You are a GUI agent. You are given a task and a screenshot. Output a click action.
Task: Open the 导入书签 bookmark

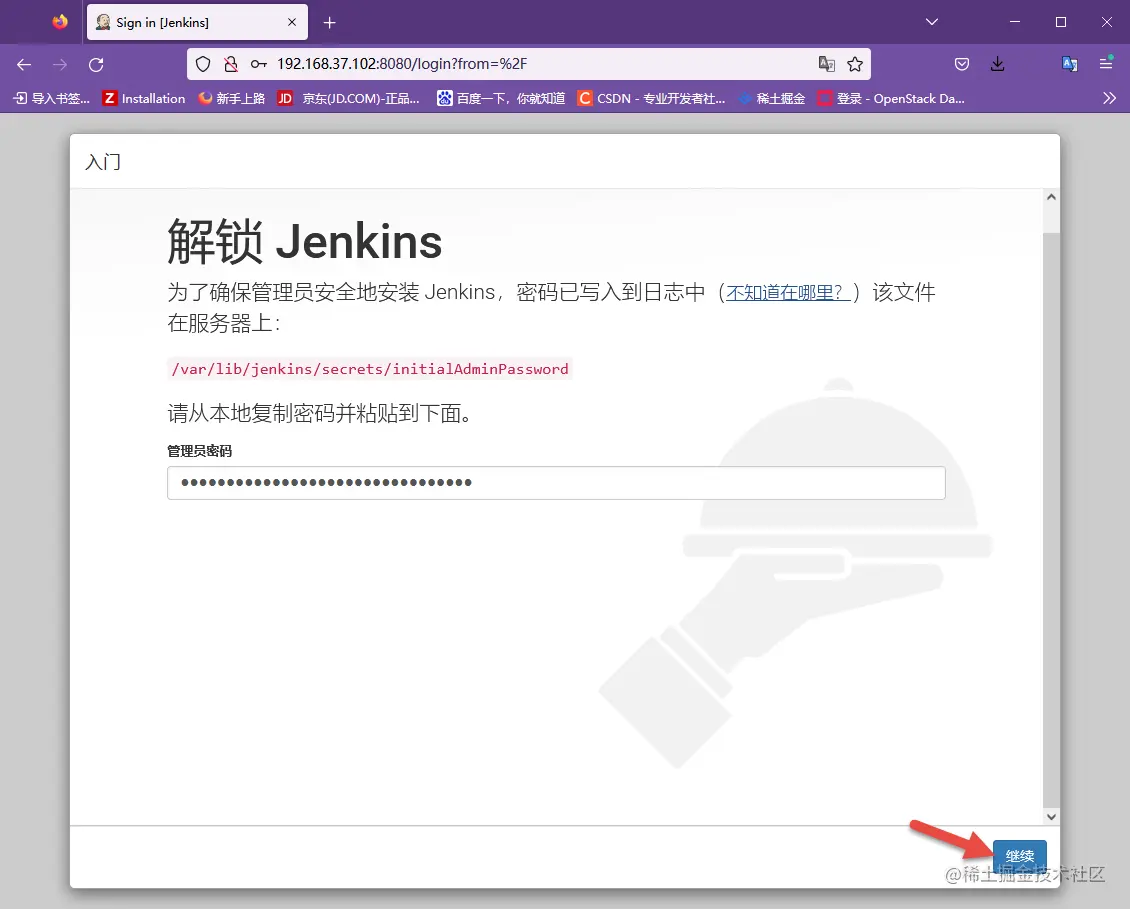[x=51, y=98]
